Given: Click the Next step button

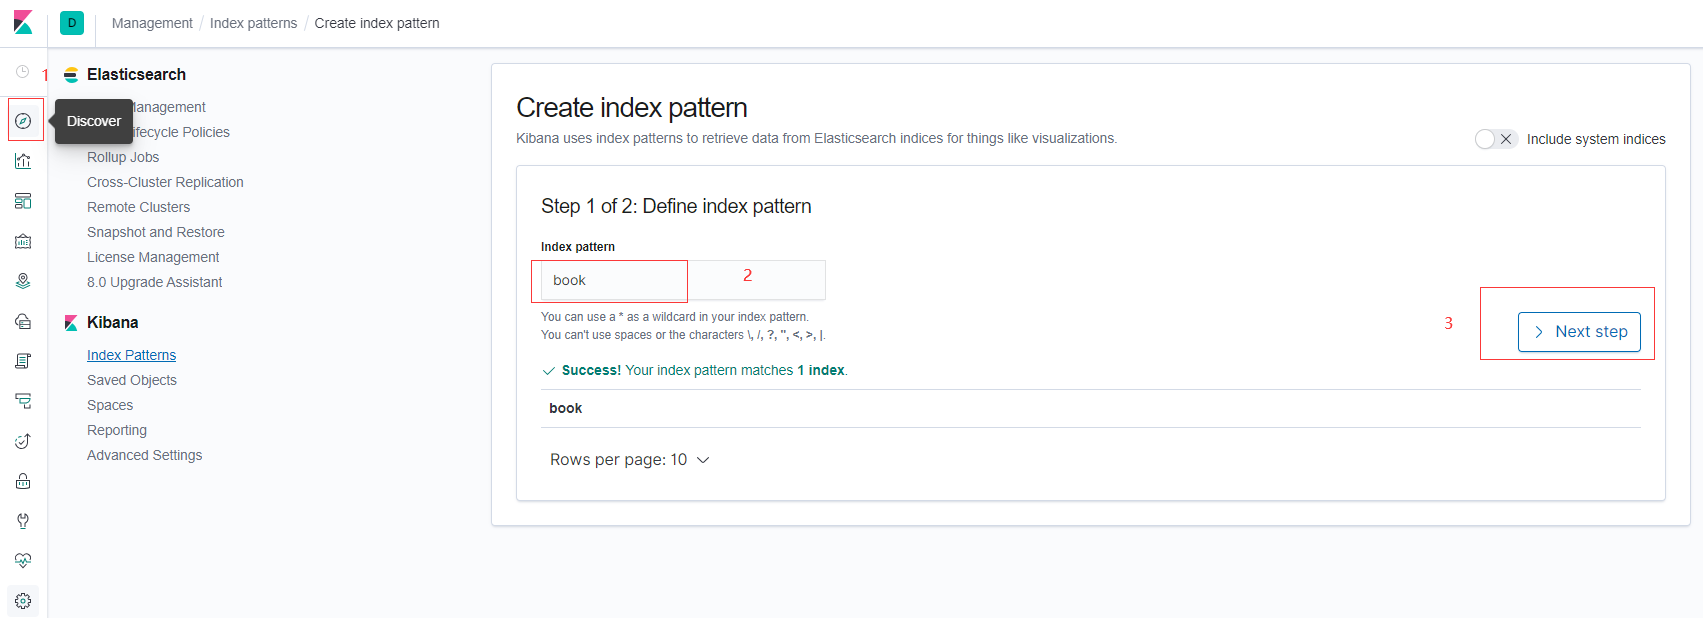Looking at the screenshot, I should pos(1579,332).
